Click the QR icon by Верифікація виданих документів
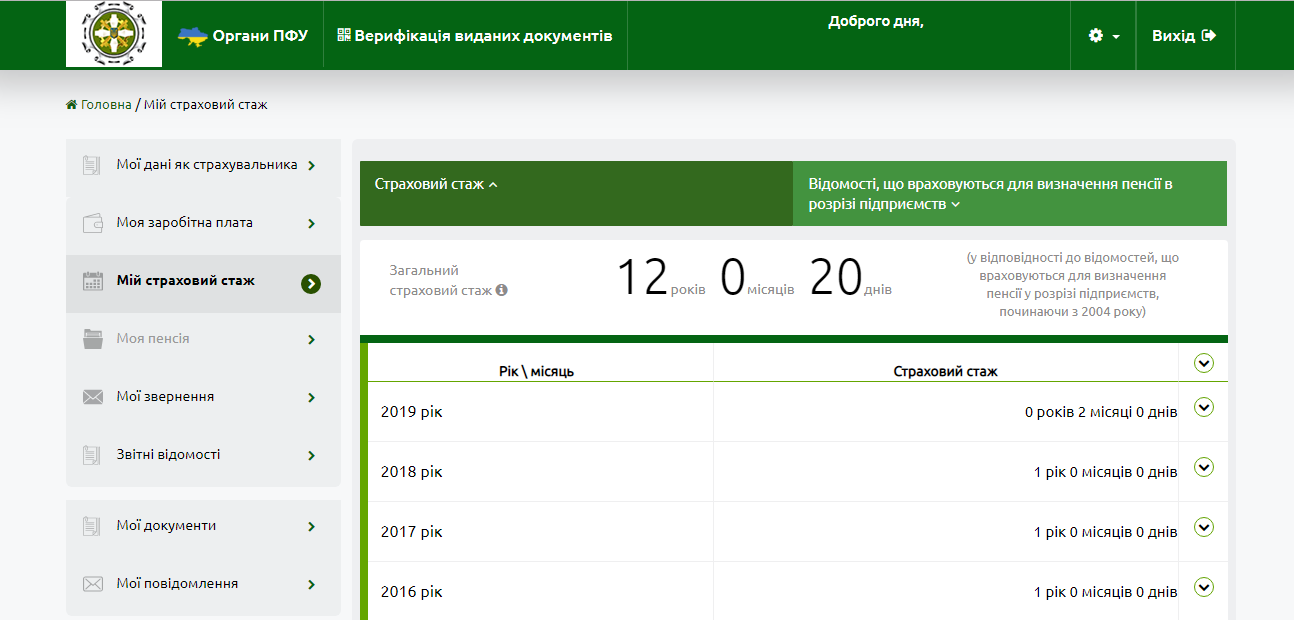This screenshot has height=620, width=1294. click(344, 35)
